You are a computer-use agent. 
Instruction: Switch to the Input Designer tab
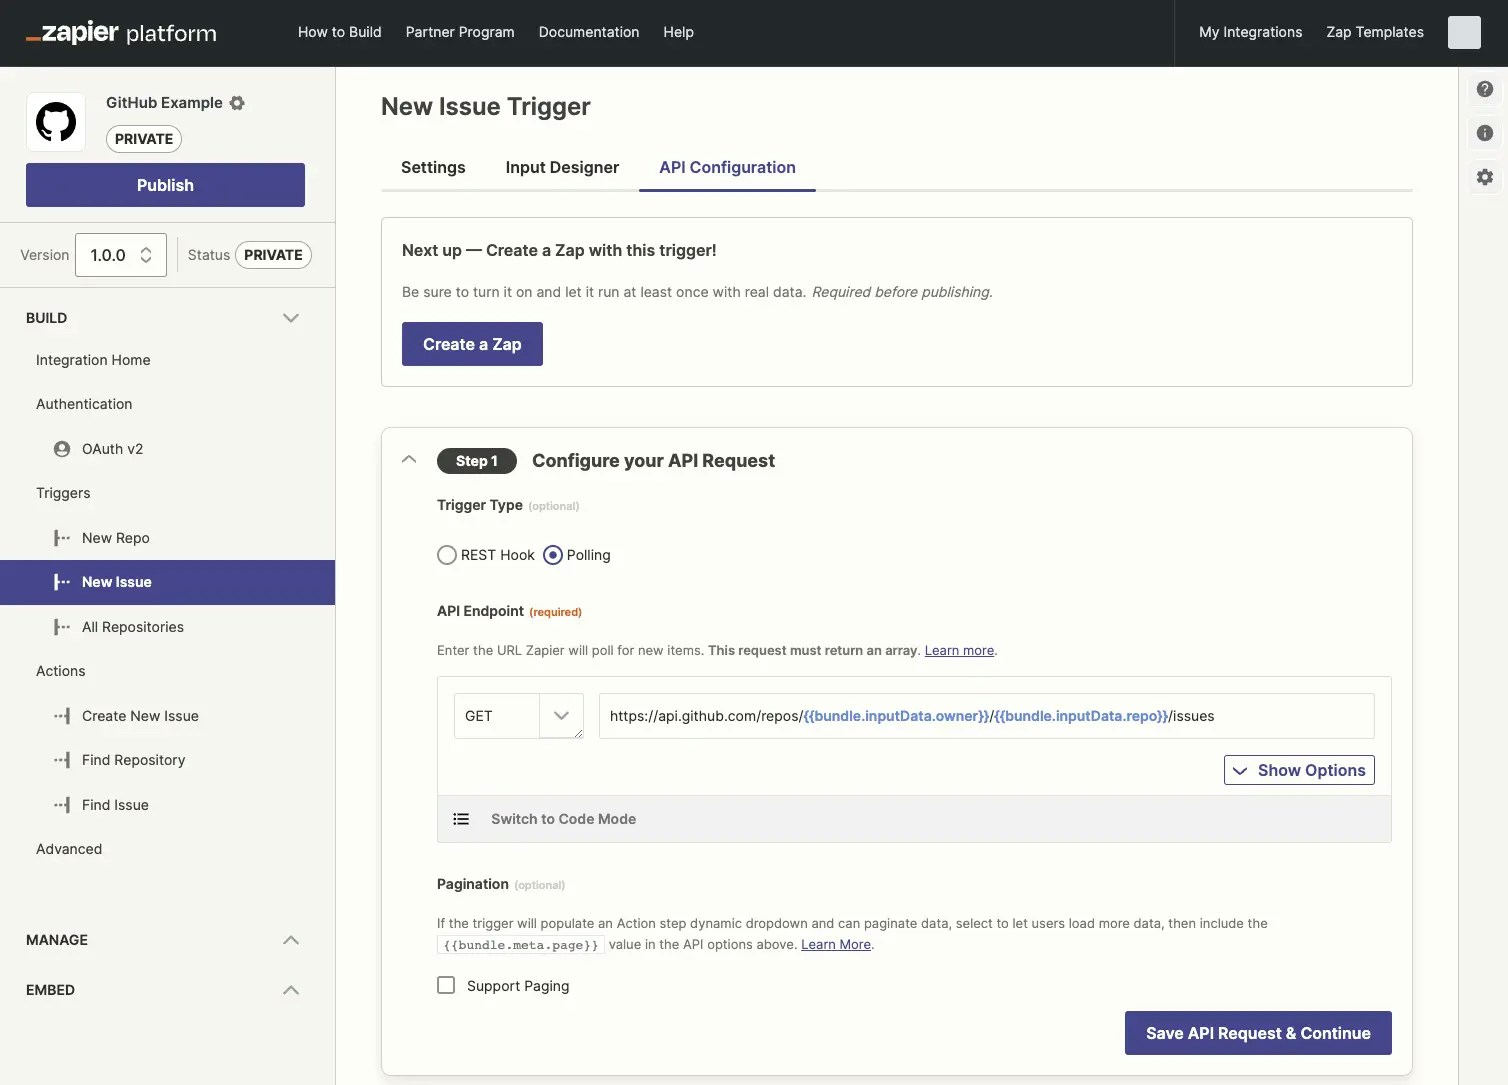pyautogui.click(x=562, y=167)
